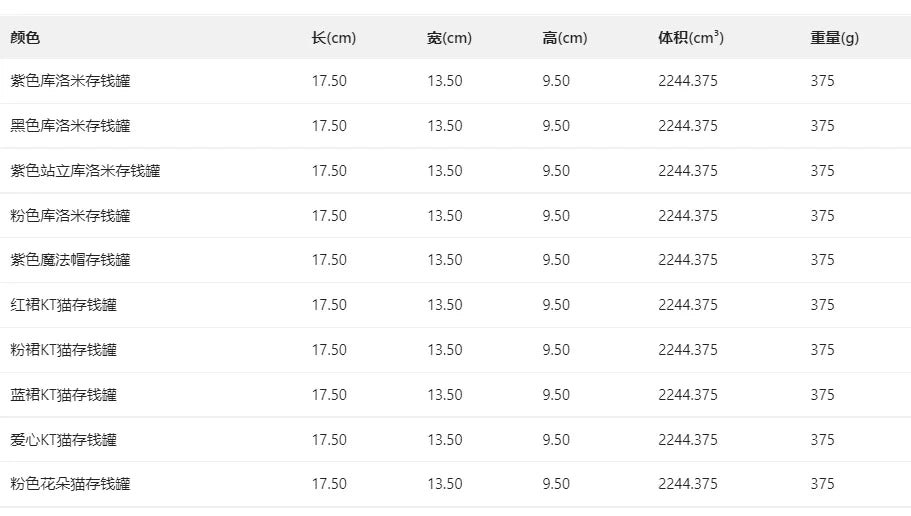Select the 紫色魔法帽存钱罐 row name

tap(70, 260)
